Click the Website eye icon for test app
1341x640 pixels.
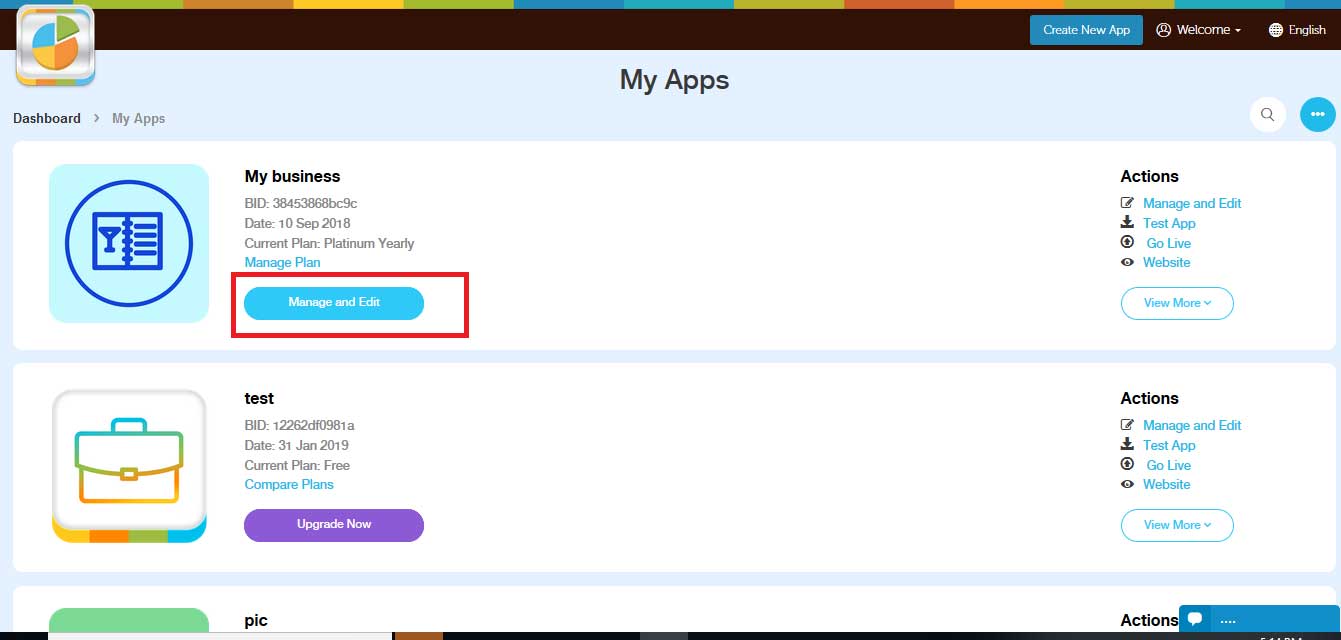pyautogui.click(x=1126, y=484)
